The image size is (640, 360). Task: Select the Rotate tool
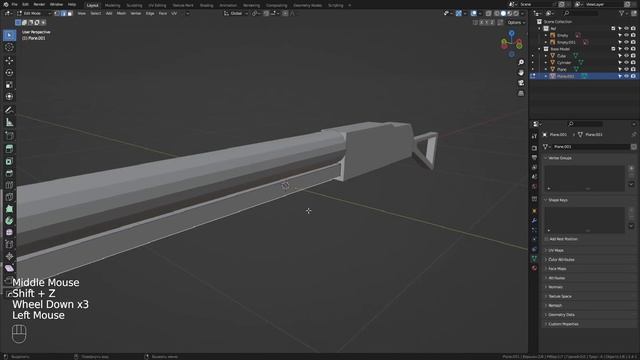point(9,73)
